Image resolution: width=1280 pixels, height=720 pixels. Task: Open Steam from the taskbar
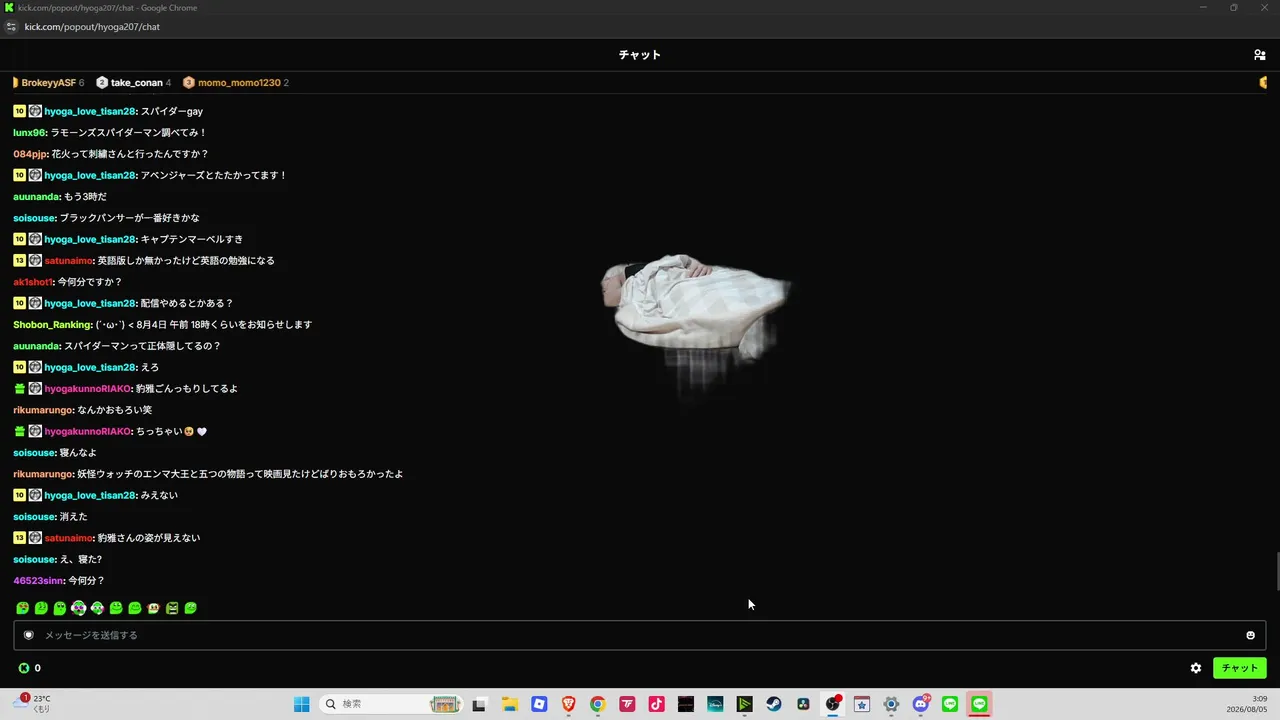774,704
